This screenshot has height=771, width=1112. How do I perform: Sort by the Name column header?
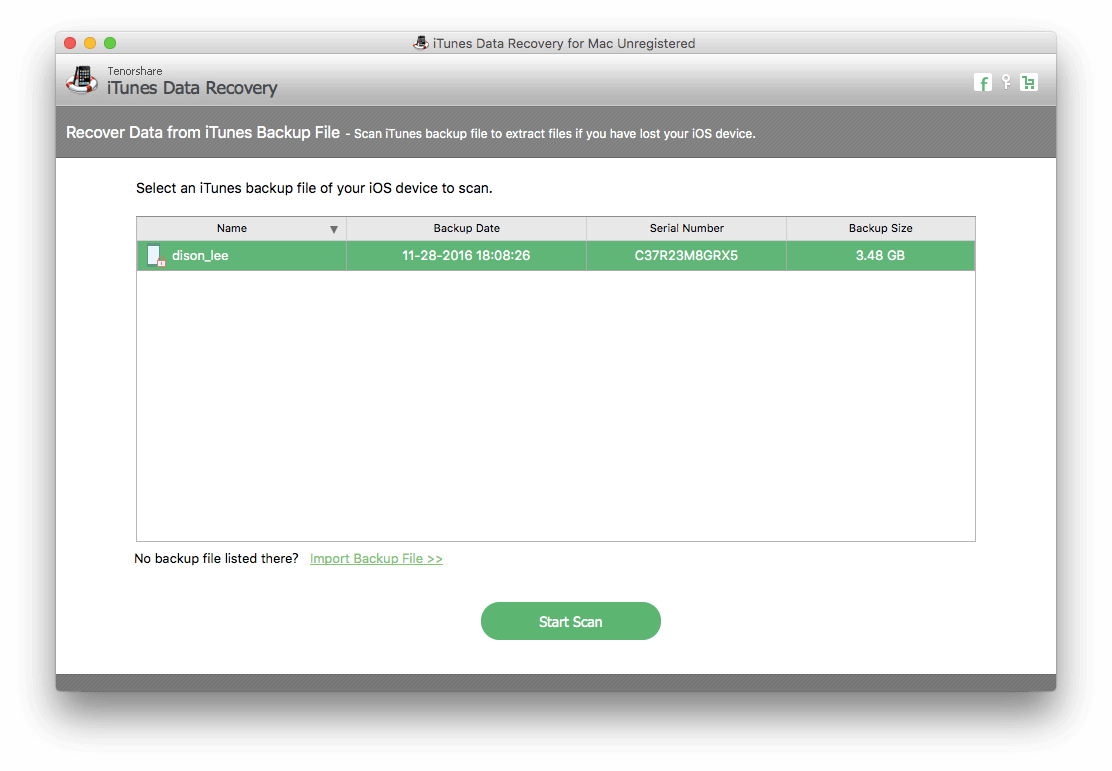[241, 228]
